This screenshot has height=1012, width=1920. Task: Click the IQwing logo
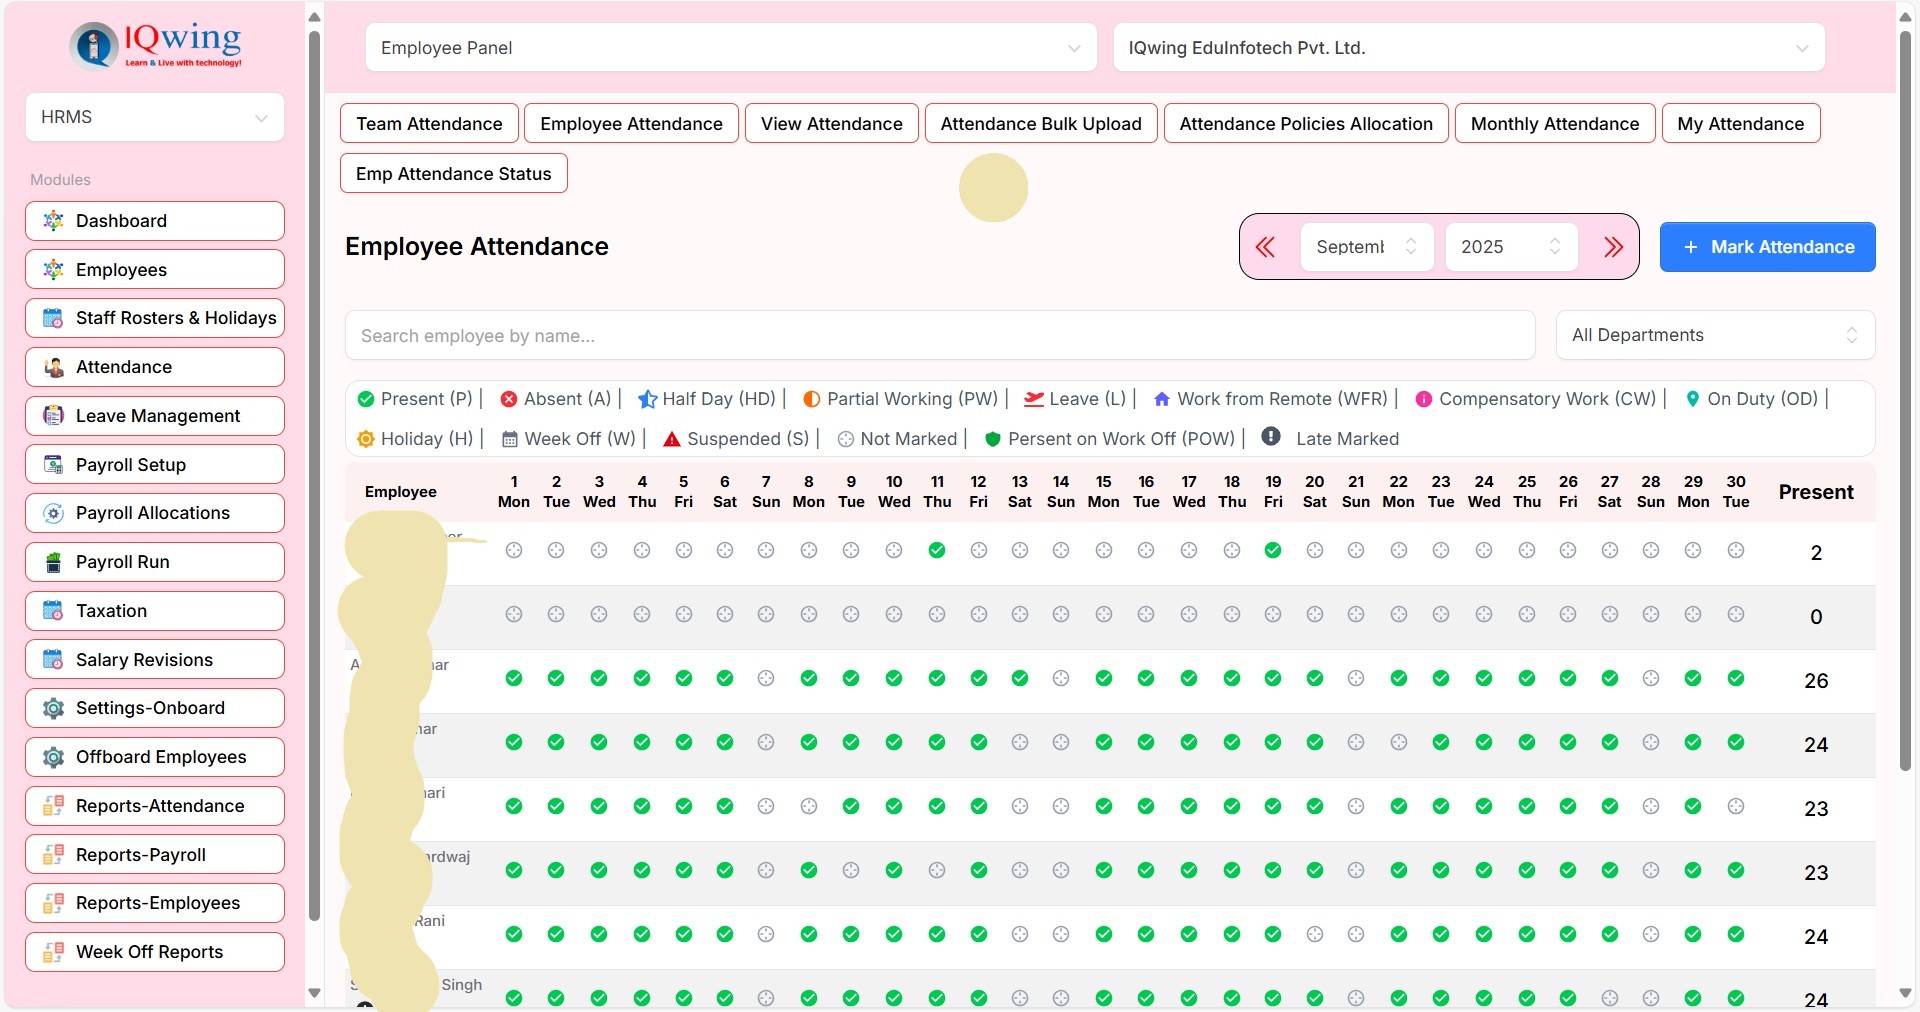click(155, 45)
